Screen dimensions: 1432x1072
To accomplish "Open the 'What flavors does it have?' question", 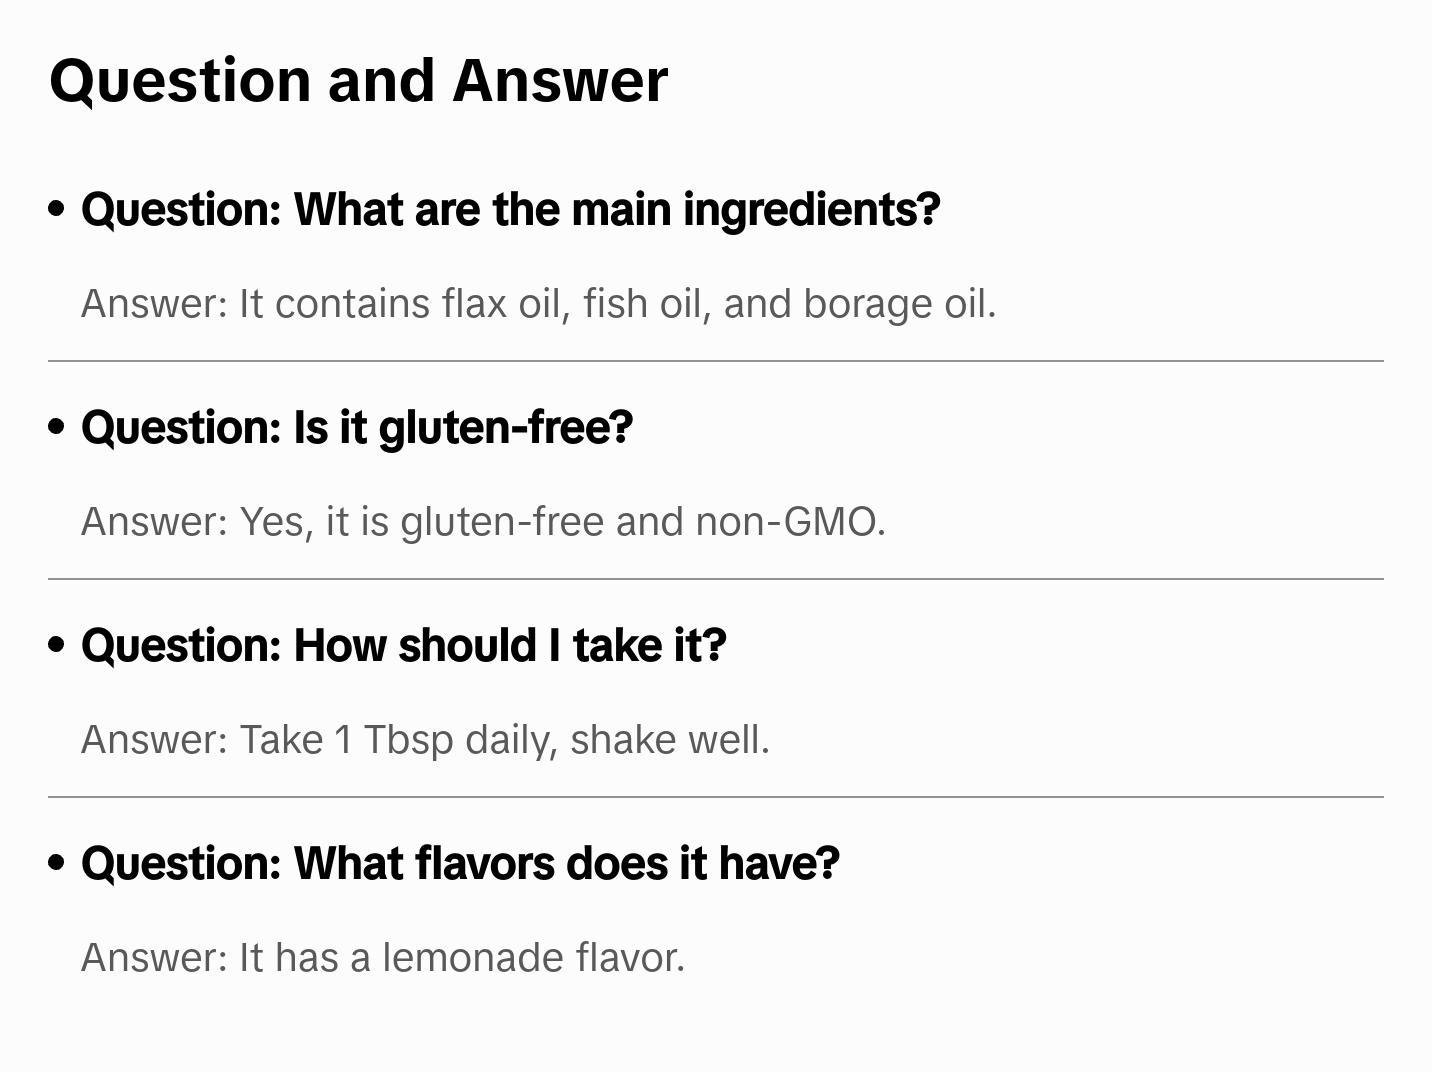I will (460, 864).
